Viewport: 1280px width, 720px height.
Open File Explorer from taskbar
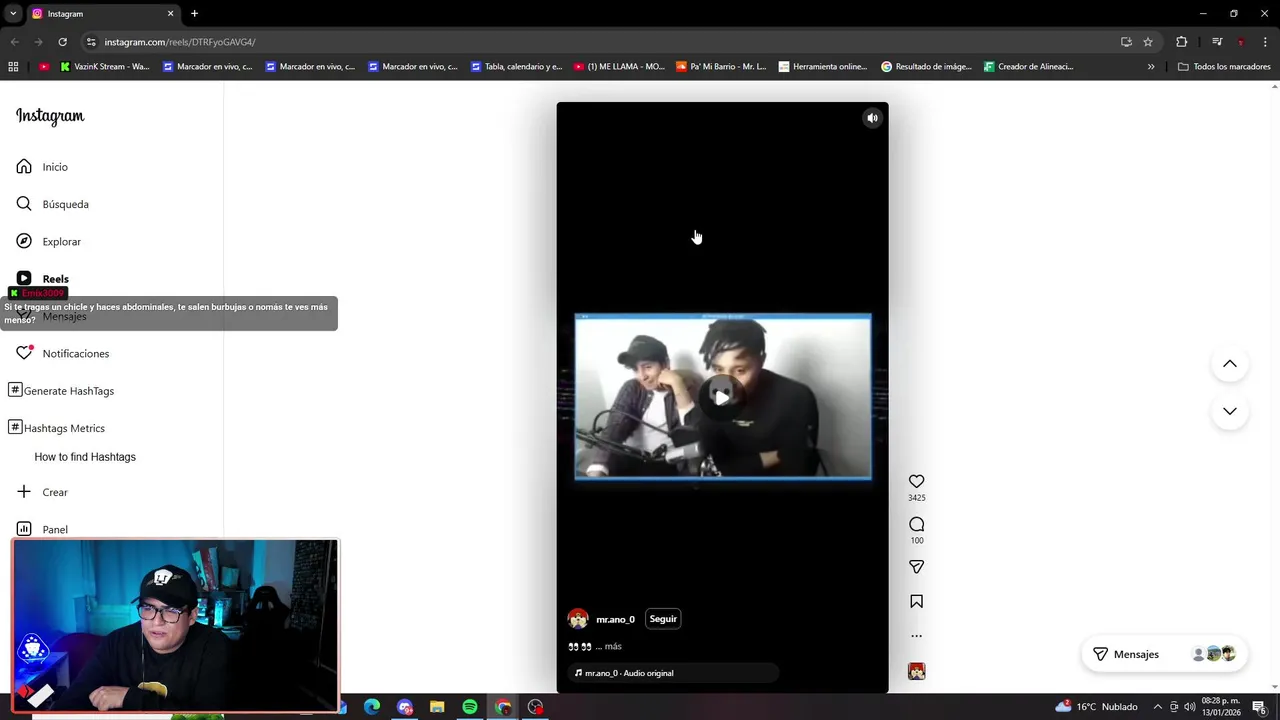pyautogui.click(x=437, y=707)
